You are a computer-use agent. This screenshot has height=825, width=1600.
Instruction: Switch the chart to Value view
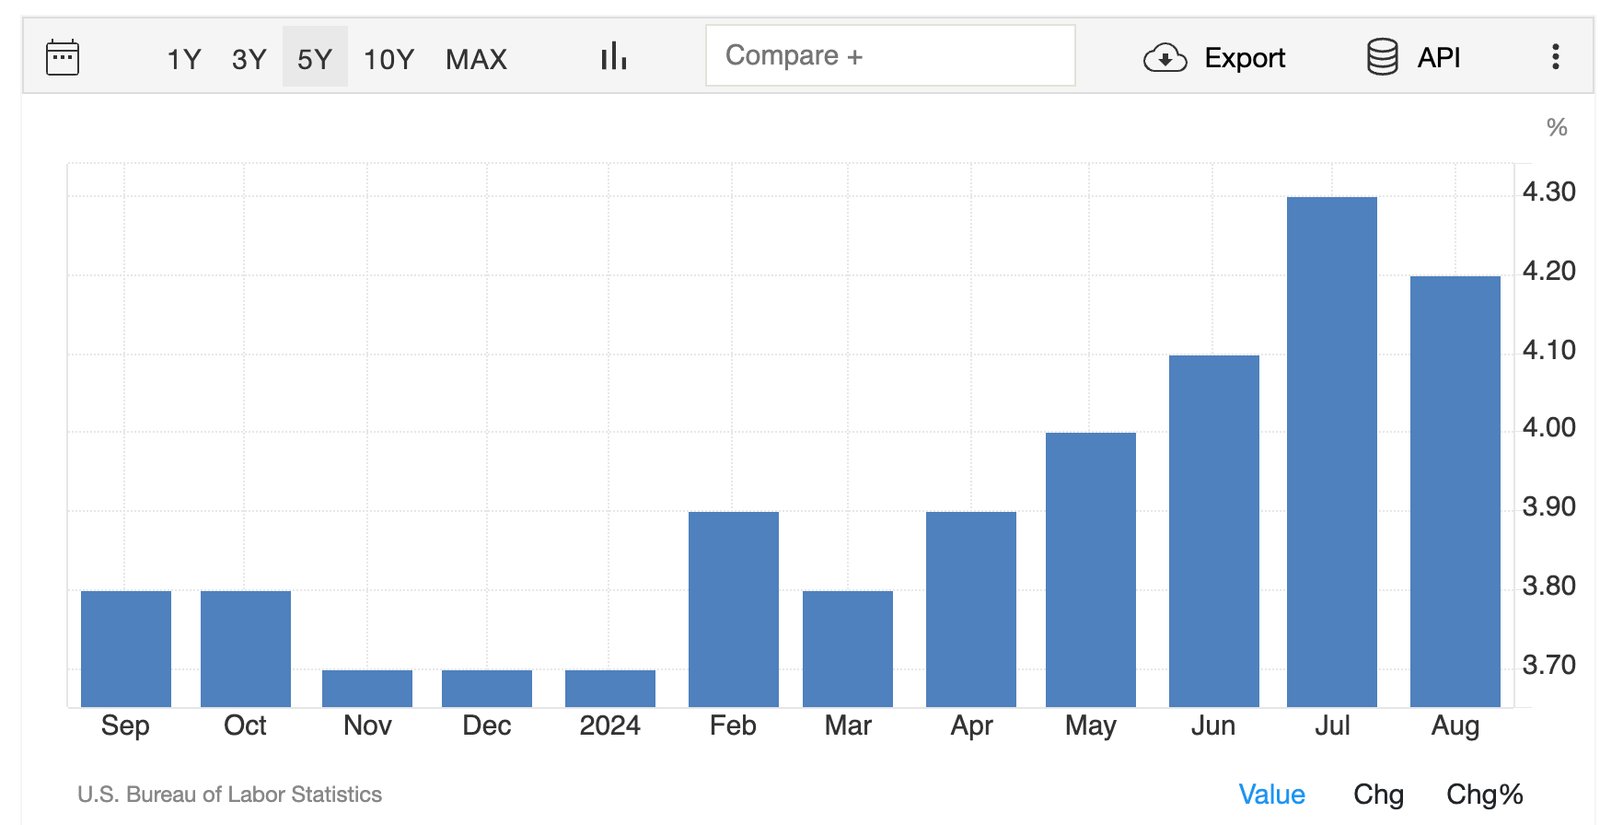[1271, 794]
